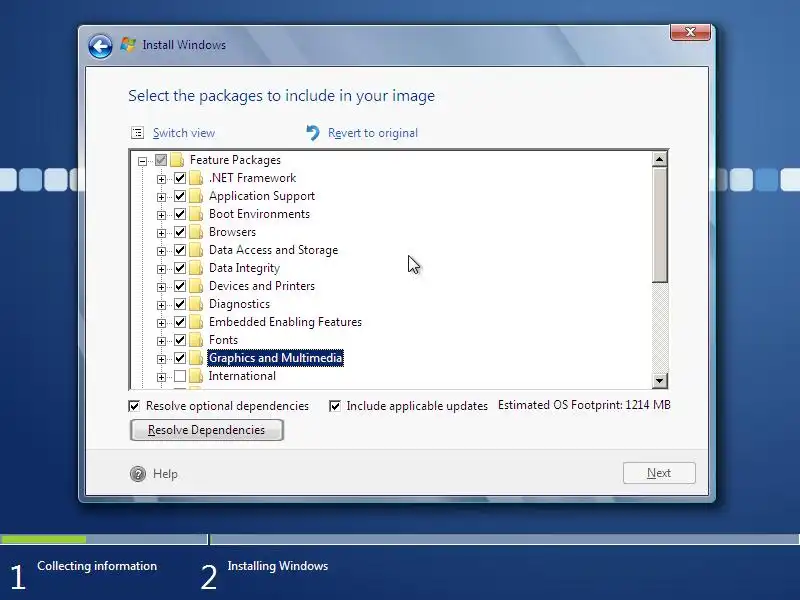Image resolution: width=800 pixels, height=600 pixels.
Task: Expand the Browsers node
Action: 161,233
